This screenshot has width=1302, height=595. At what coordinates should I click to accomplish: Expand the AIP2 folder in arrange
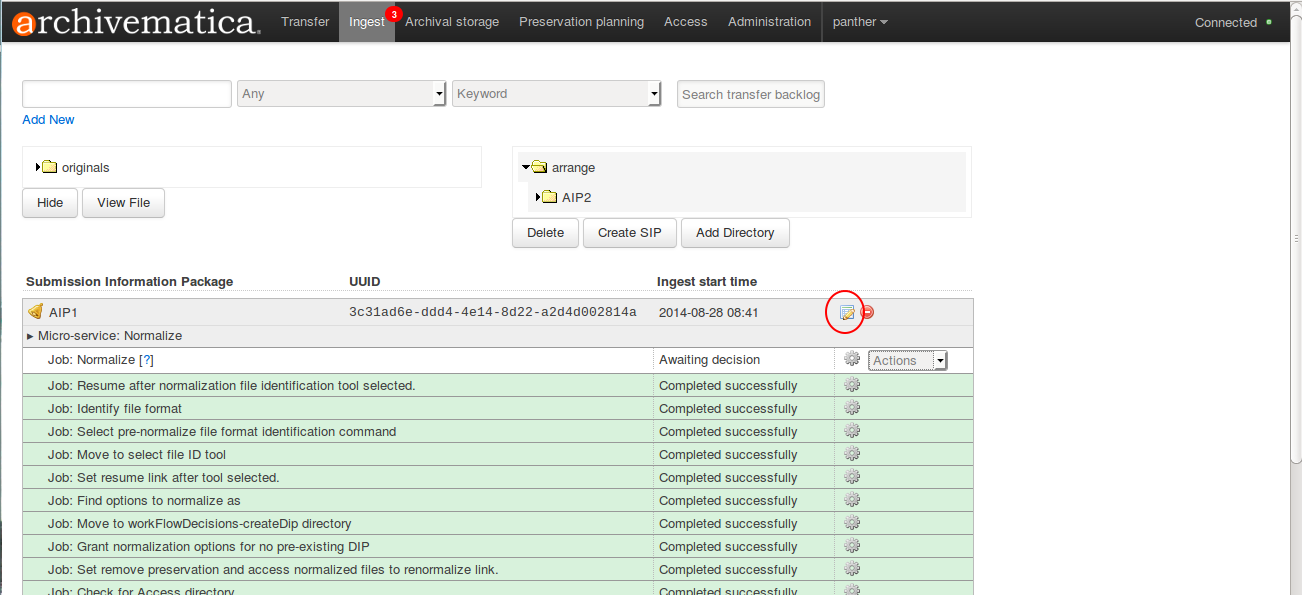pyautogui.click(x=538, y=197)
